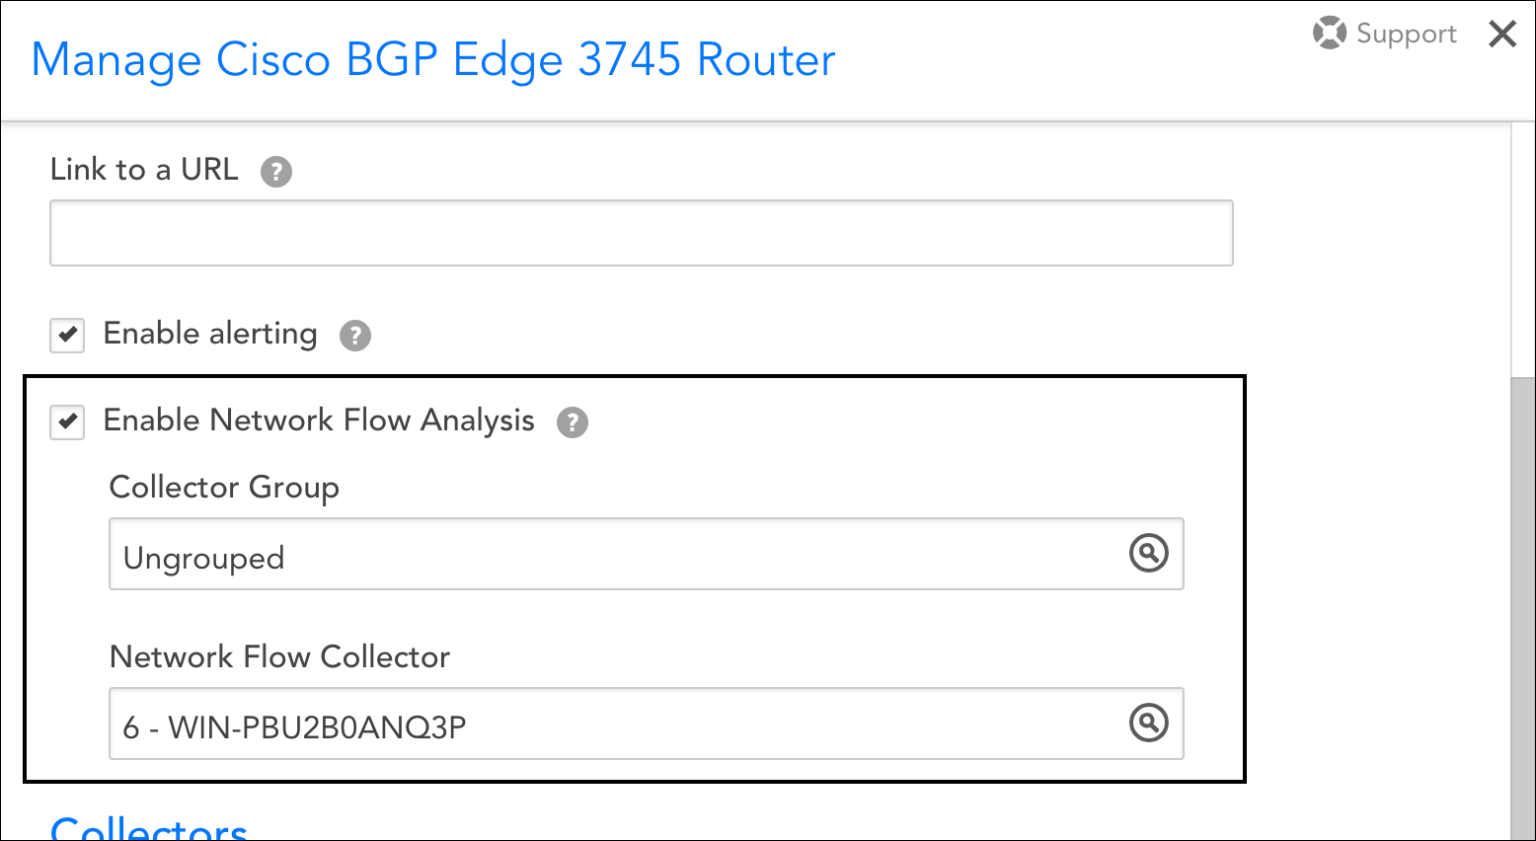Select the Manage Cisco BGP Edge 3745 Router heading

point(433,59)
